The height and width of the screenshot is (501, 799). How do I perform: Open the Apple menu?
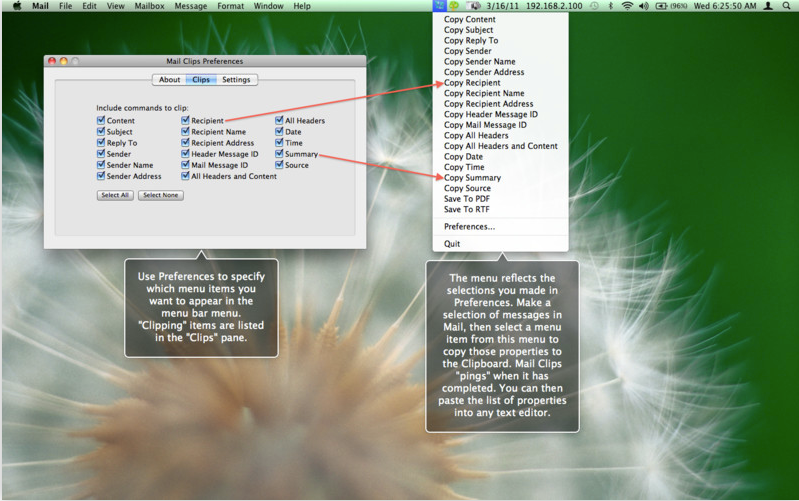[x=17, y=6]
